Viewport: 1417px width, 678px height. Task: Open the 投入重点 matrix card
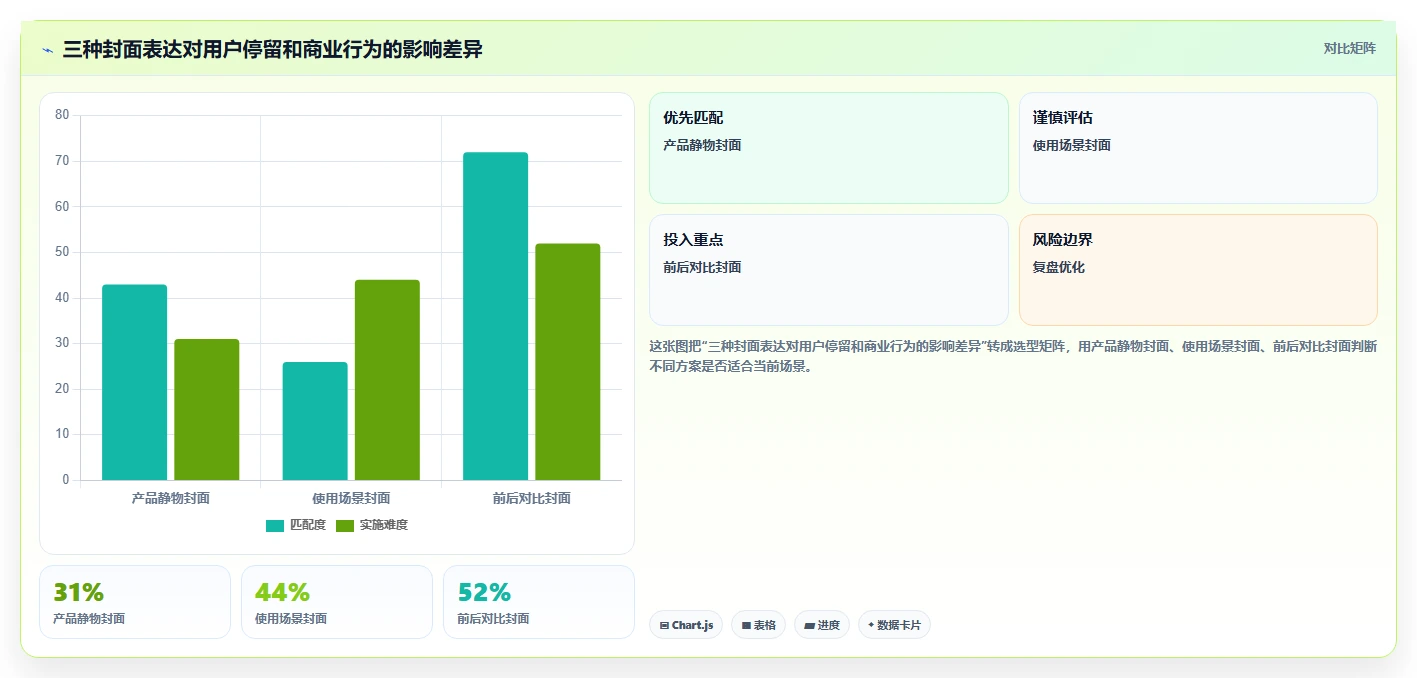[x=829, y=270]
